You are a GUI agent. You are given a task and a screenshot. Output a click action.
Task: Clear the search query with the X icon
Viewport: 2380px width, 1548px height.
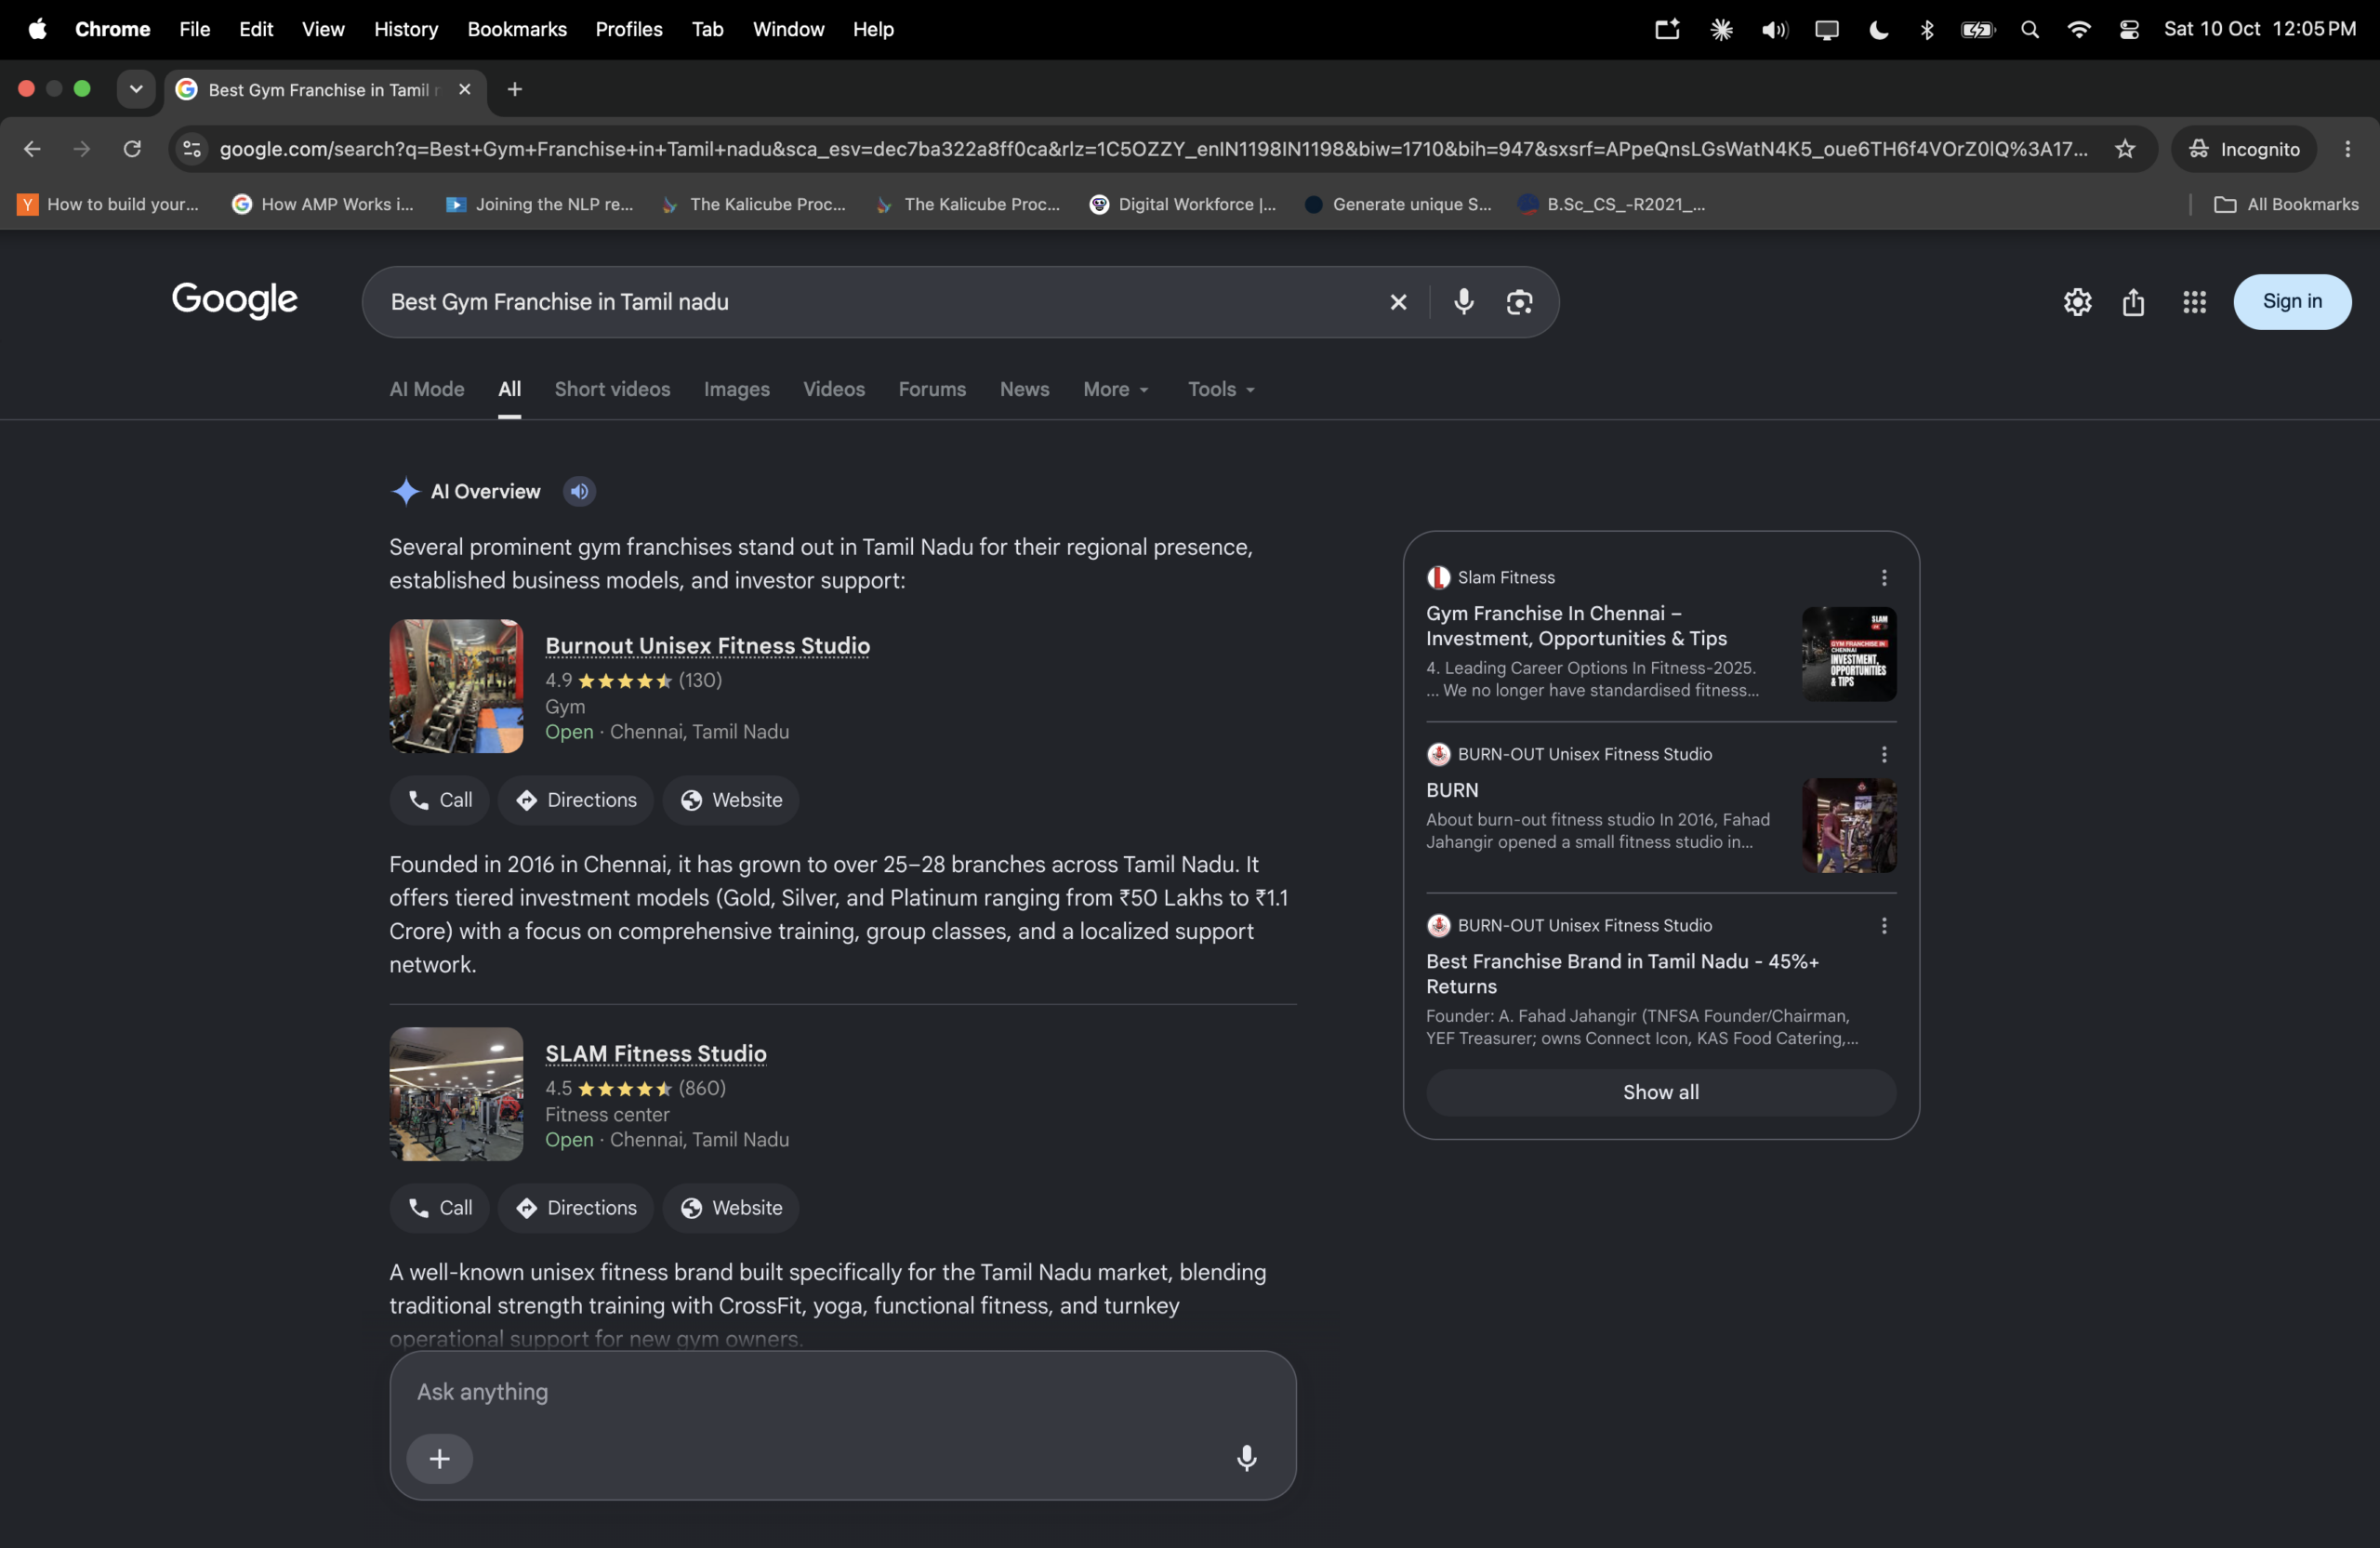pyautogui.click(x=1398, y=302)
